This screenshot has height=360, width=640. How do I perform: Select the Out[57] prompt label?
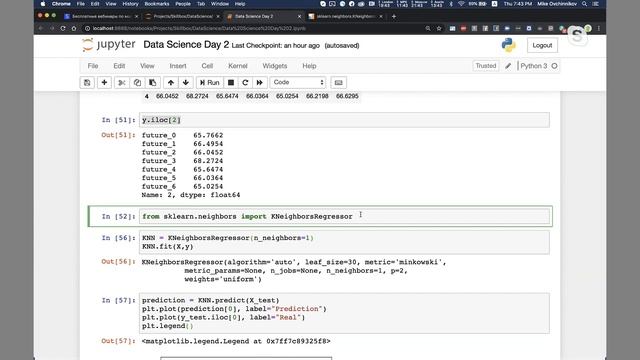(118, 341)
